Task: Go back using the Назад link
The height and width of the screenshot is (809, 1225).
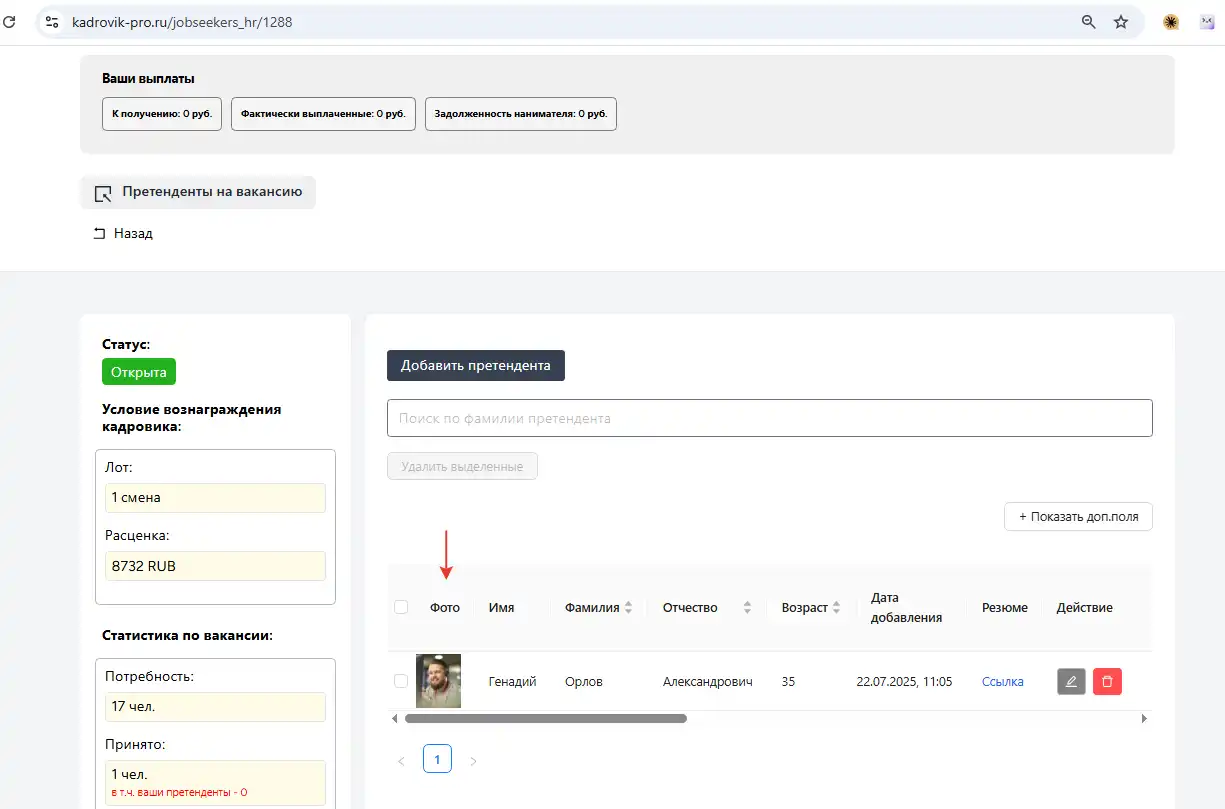Action: click(123, 234)
